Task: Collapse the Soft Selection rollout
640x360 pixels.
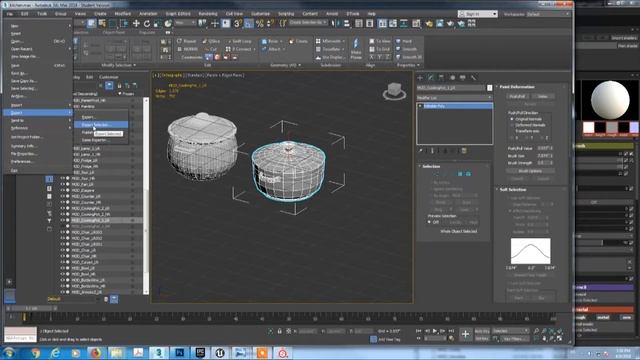Action: (x=513, y=190)
